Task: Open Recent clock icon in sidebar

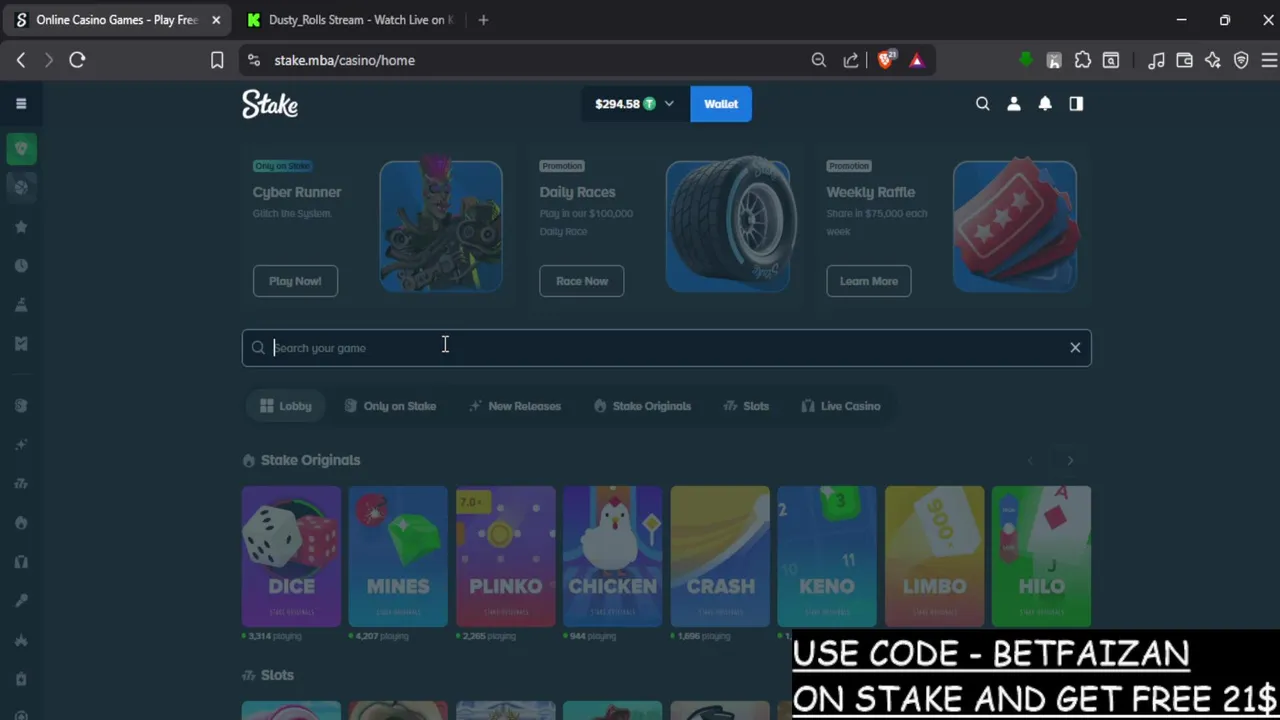Action: pyautogui.click(x=21, y=266)
